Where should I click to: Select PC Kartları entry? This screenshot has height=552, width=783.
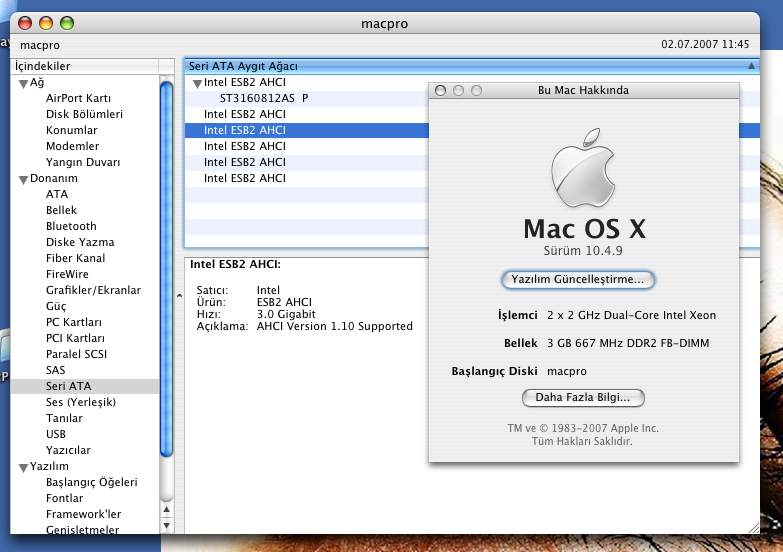pos(74,322)
